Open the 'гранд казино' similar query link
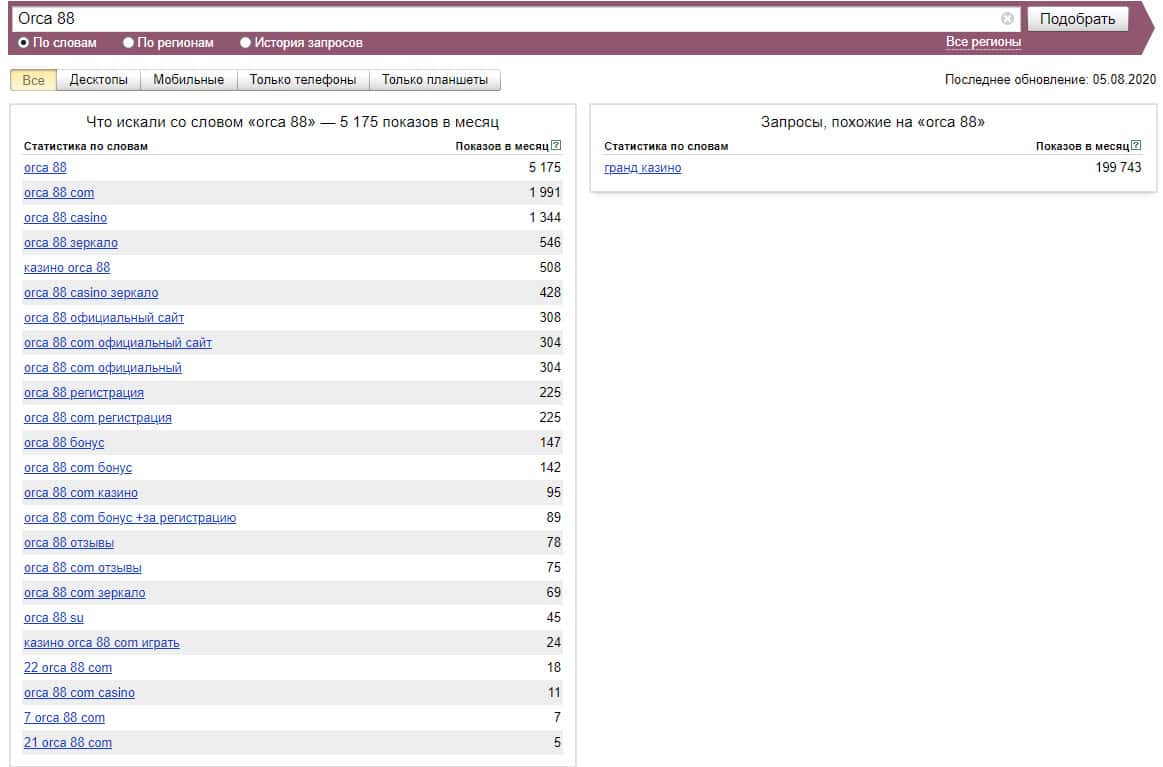The image size is (1163, 767). pos(642,168)
